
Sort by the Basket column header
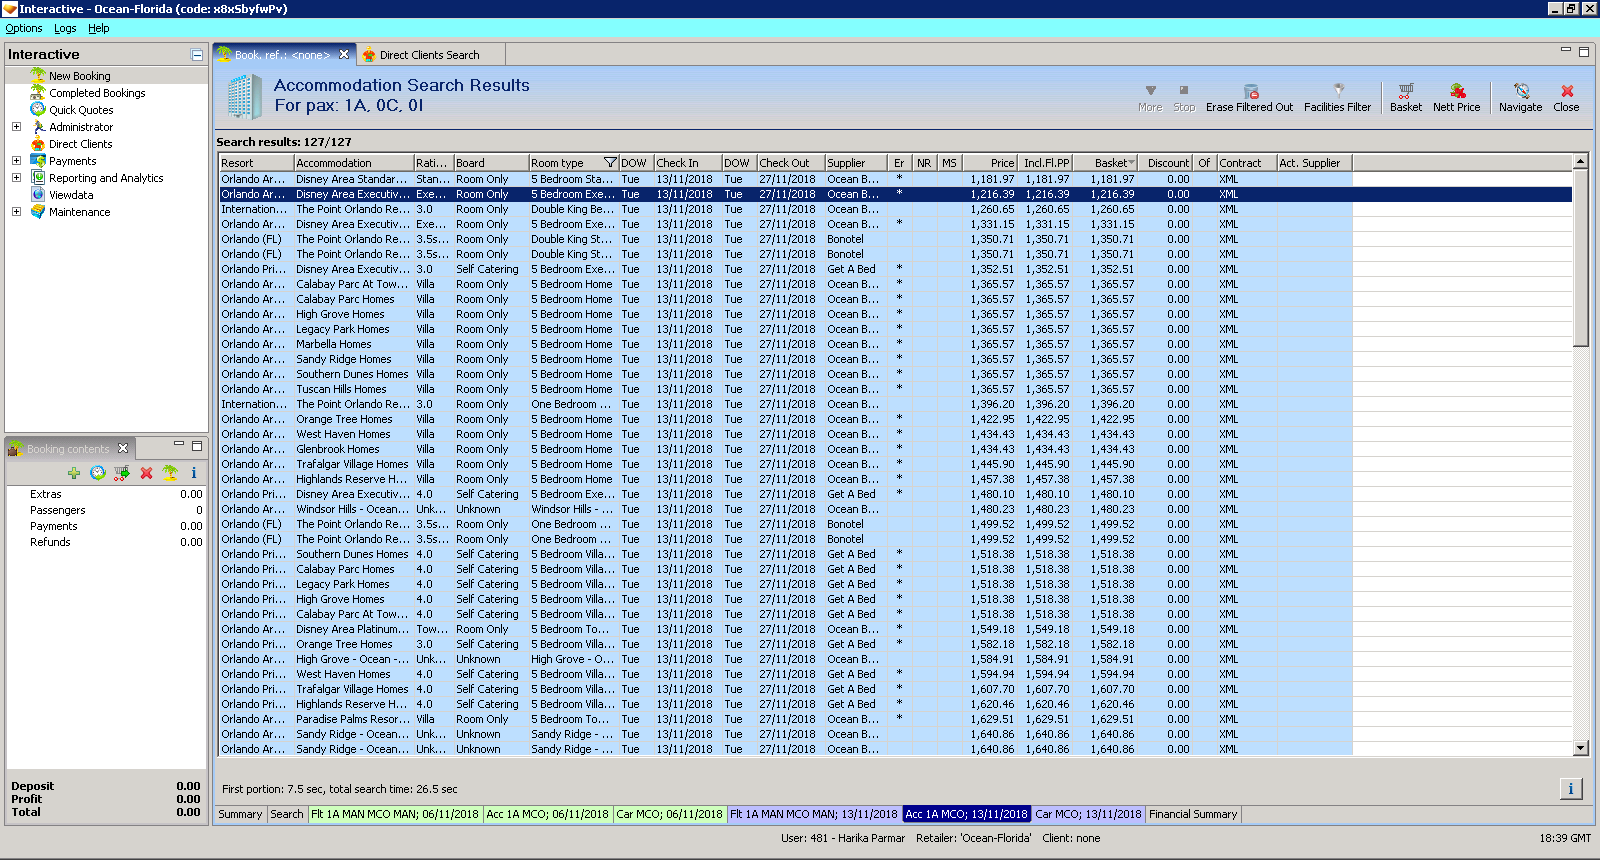[1110, 163]
